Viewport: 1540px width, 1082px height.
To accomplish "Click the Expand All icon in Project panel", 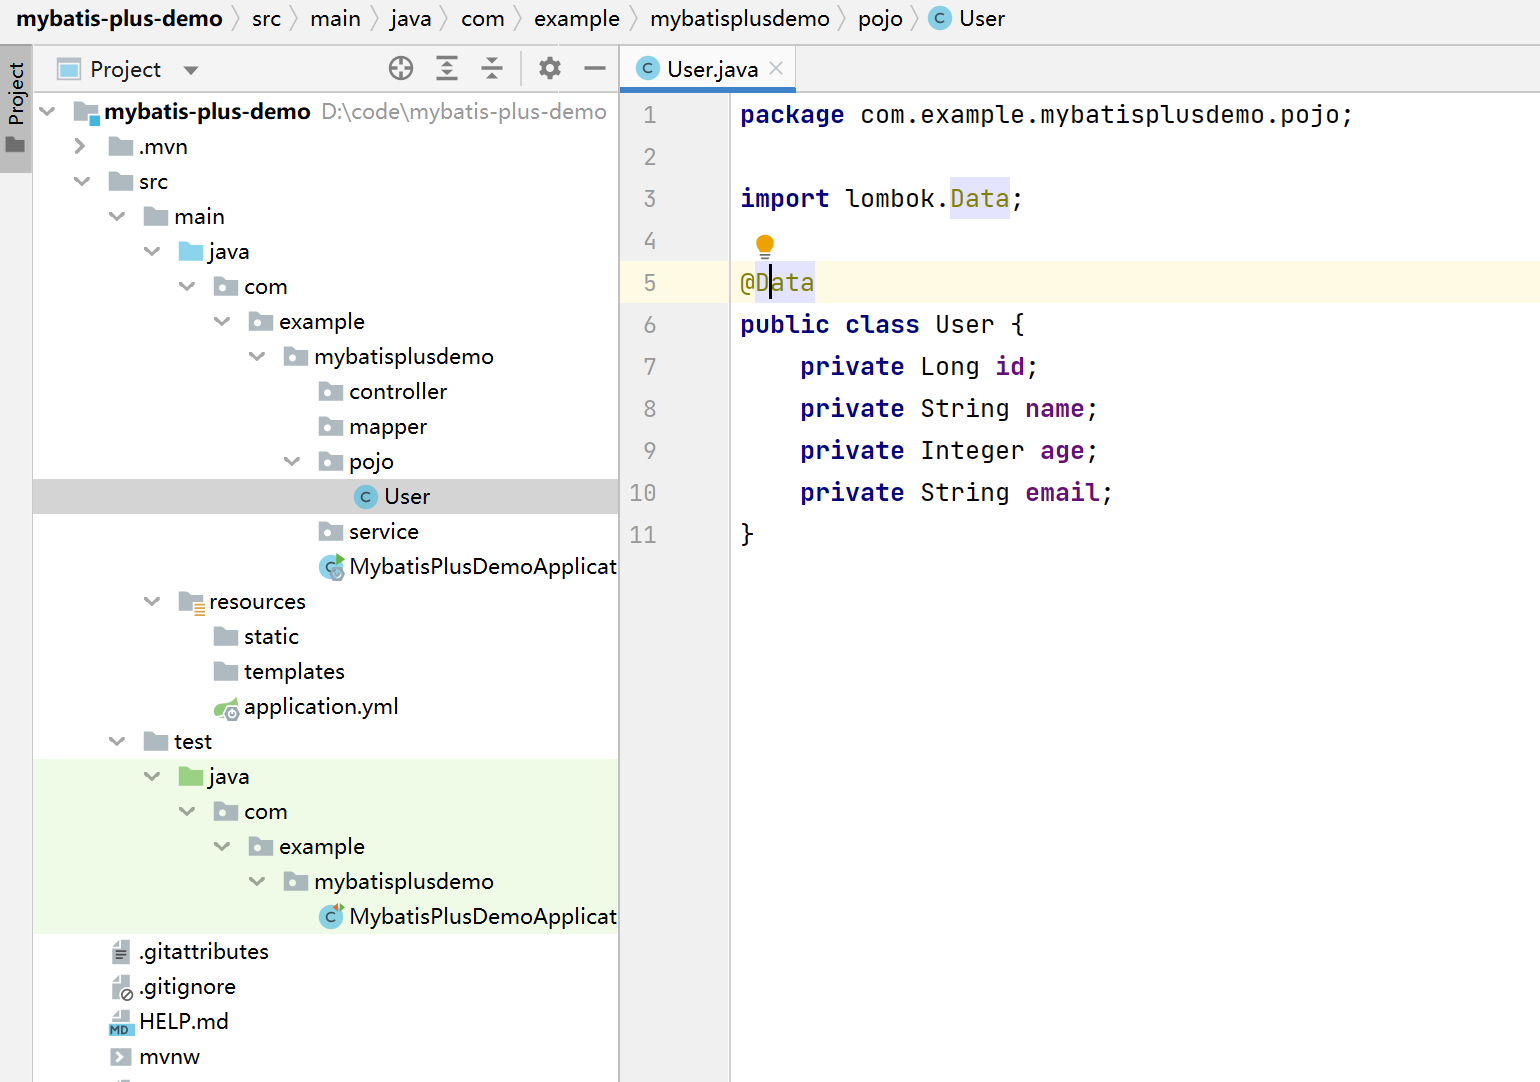I will (447, 68).
